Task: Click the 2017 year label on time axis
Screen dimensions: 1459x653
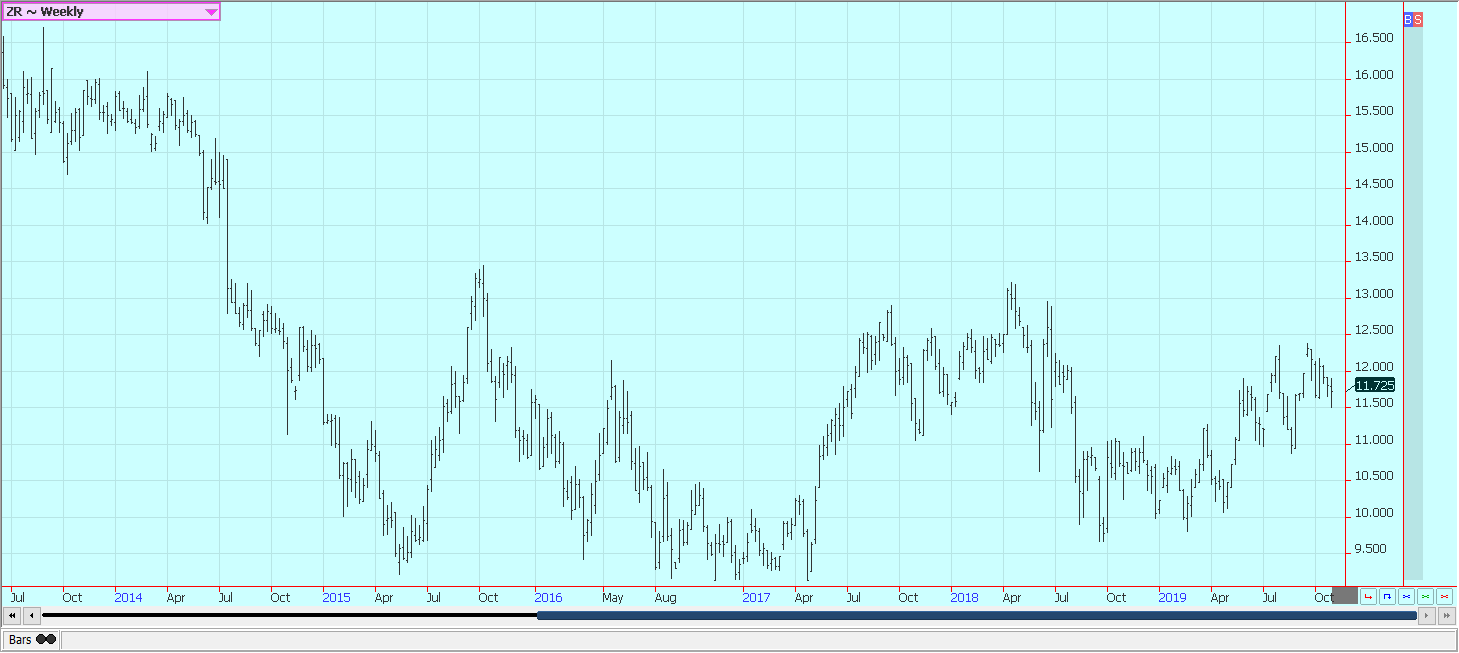Action: tap(756, 597)
